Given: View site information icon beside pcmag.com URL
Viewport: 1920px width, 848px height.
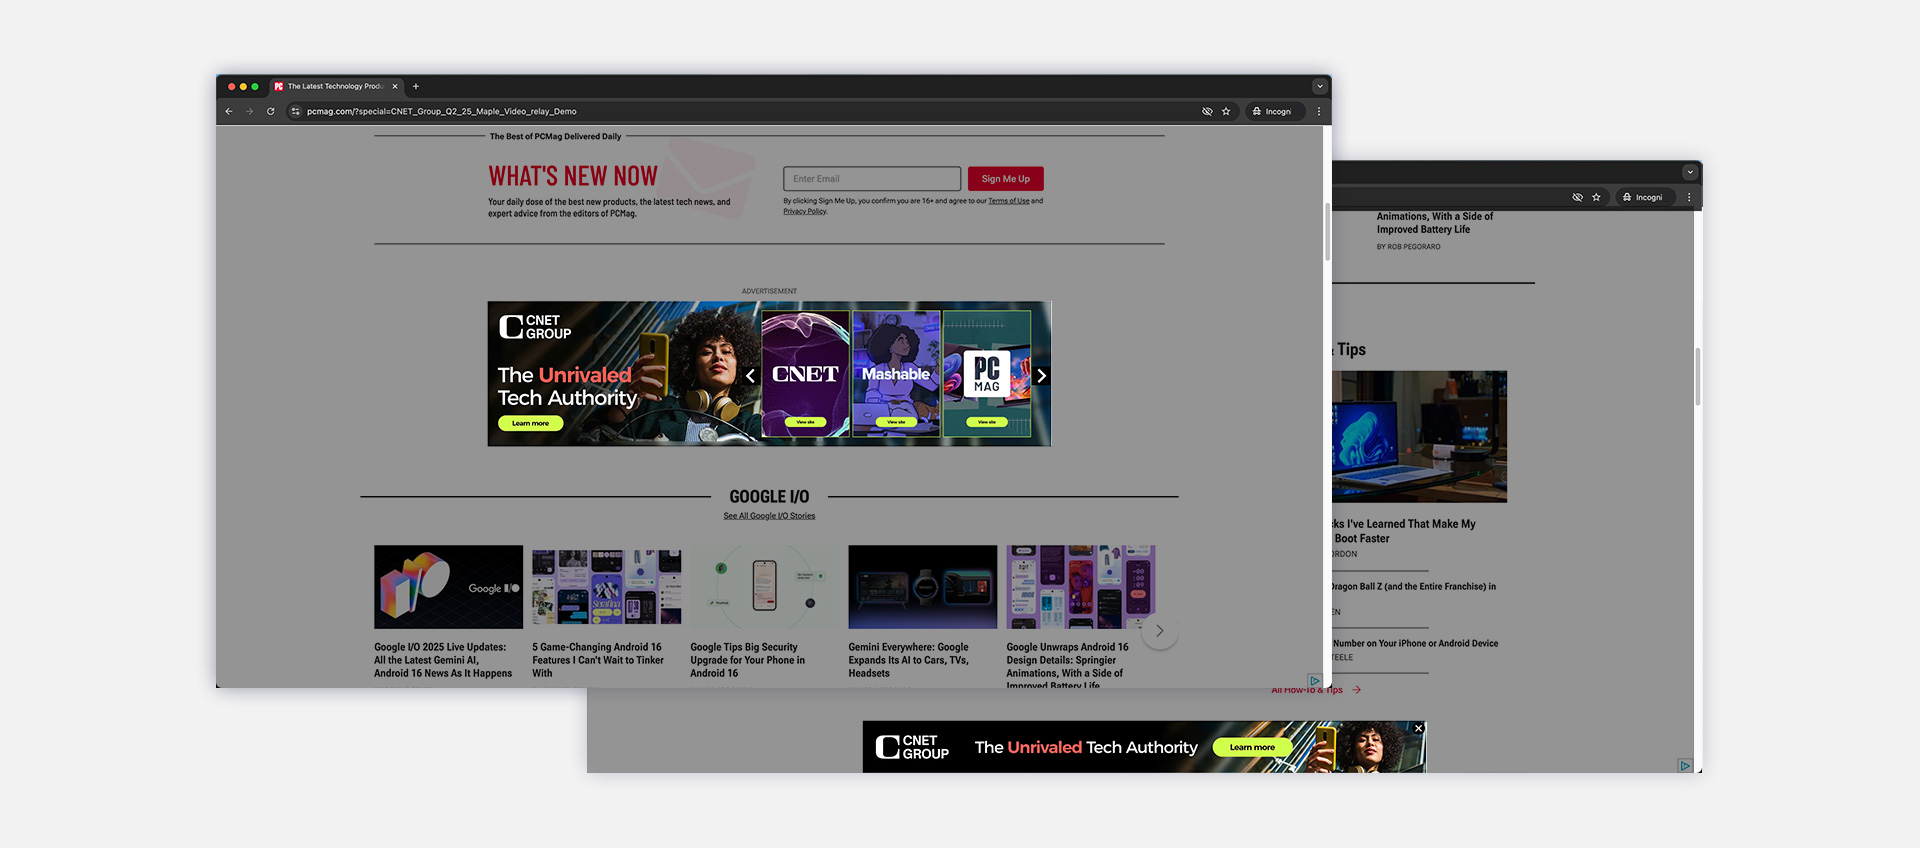Looking at the screenshot, I should (x=295, y=112).
